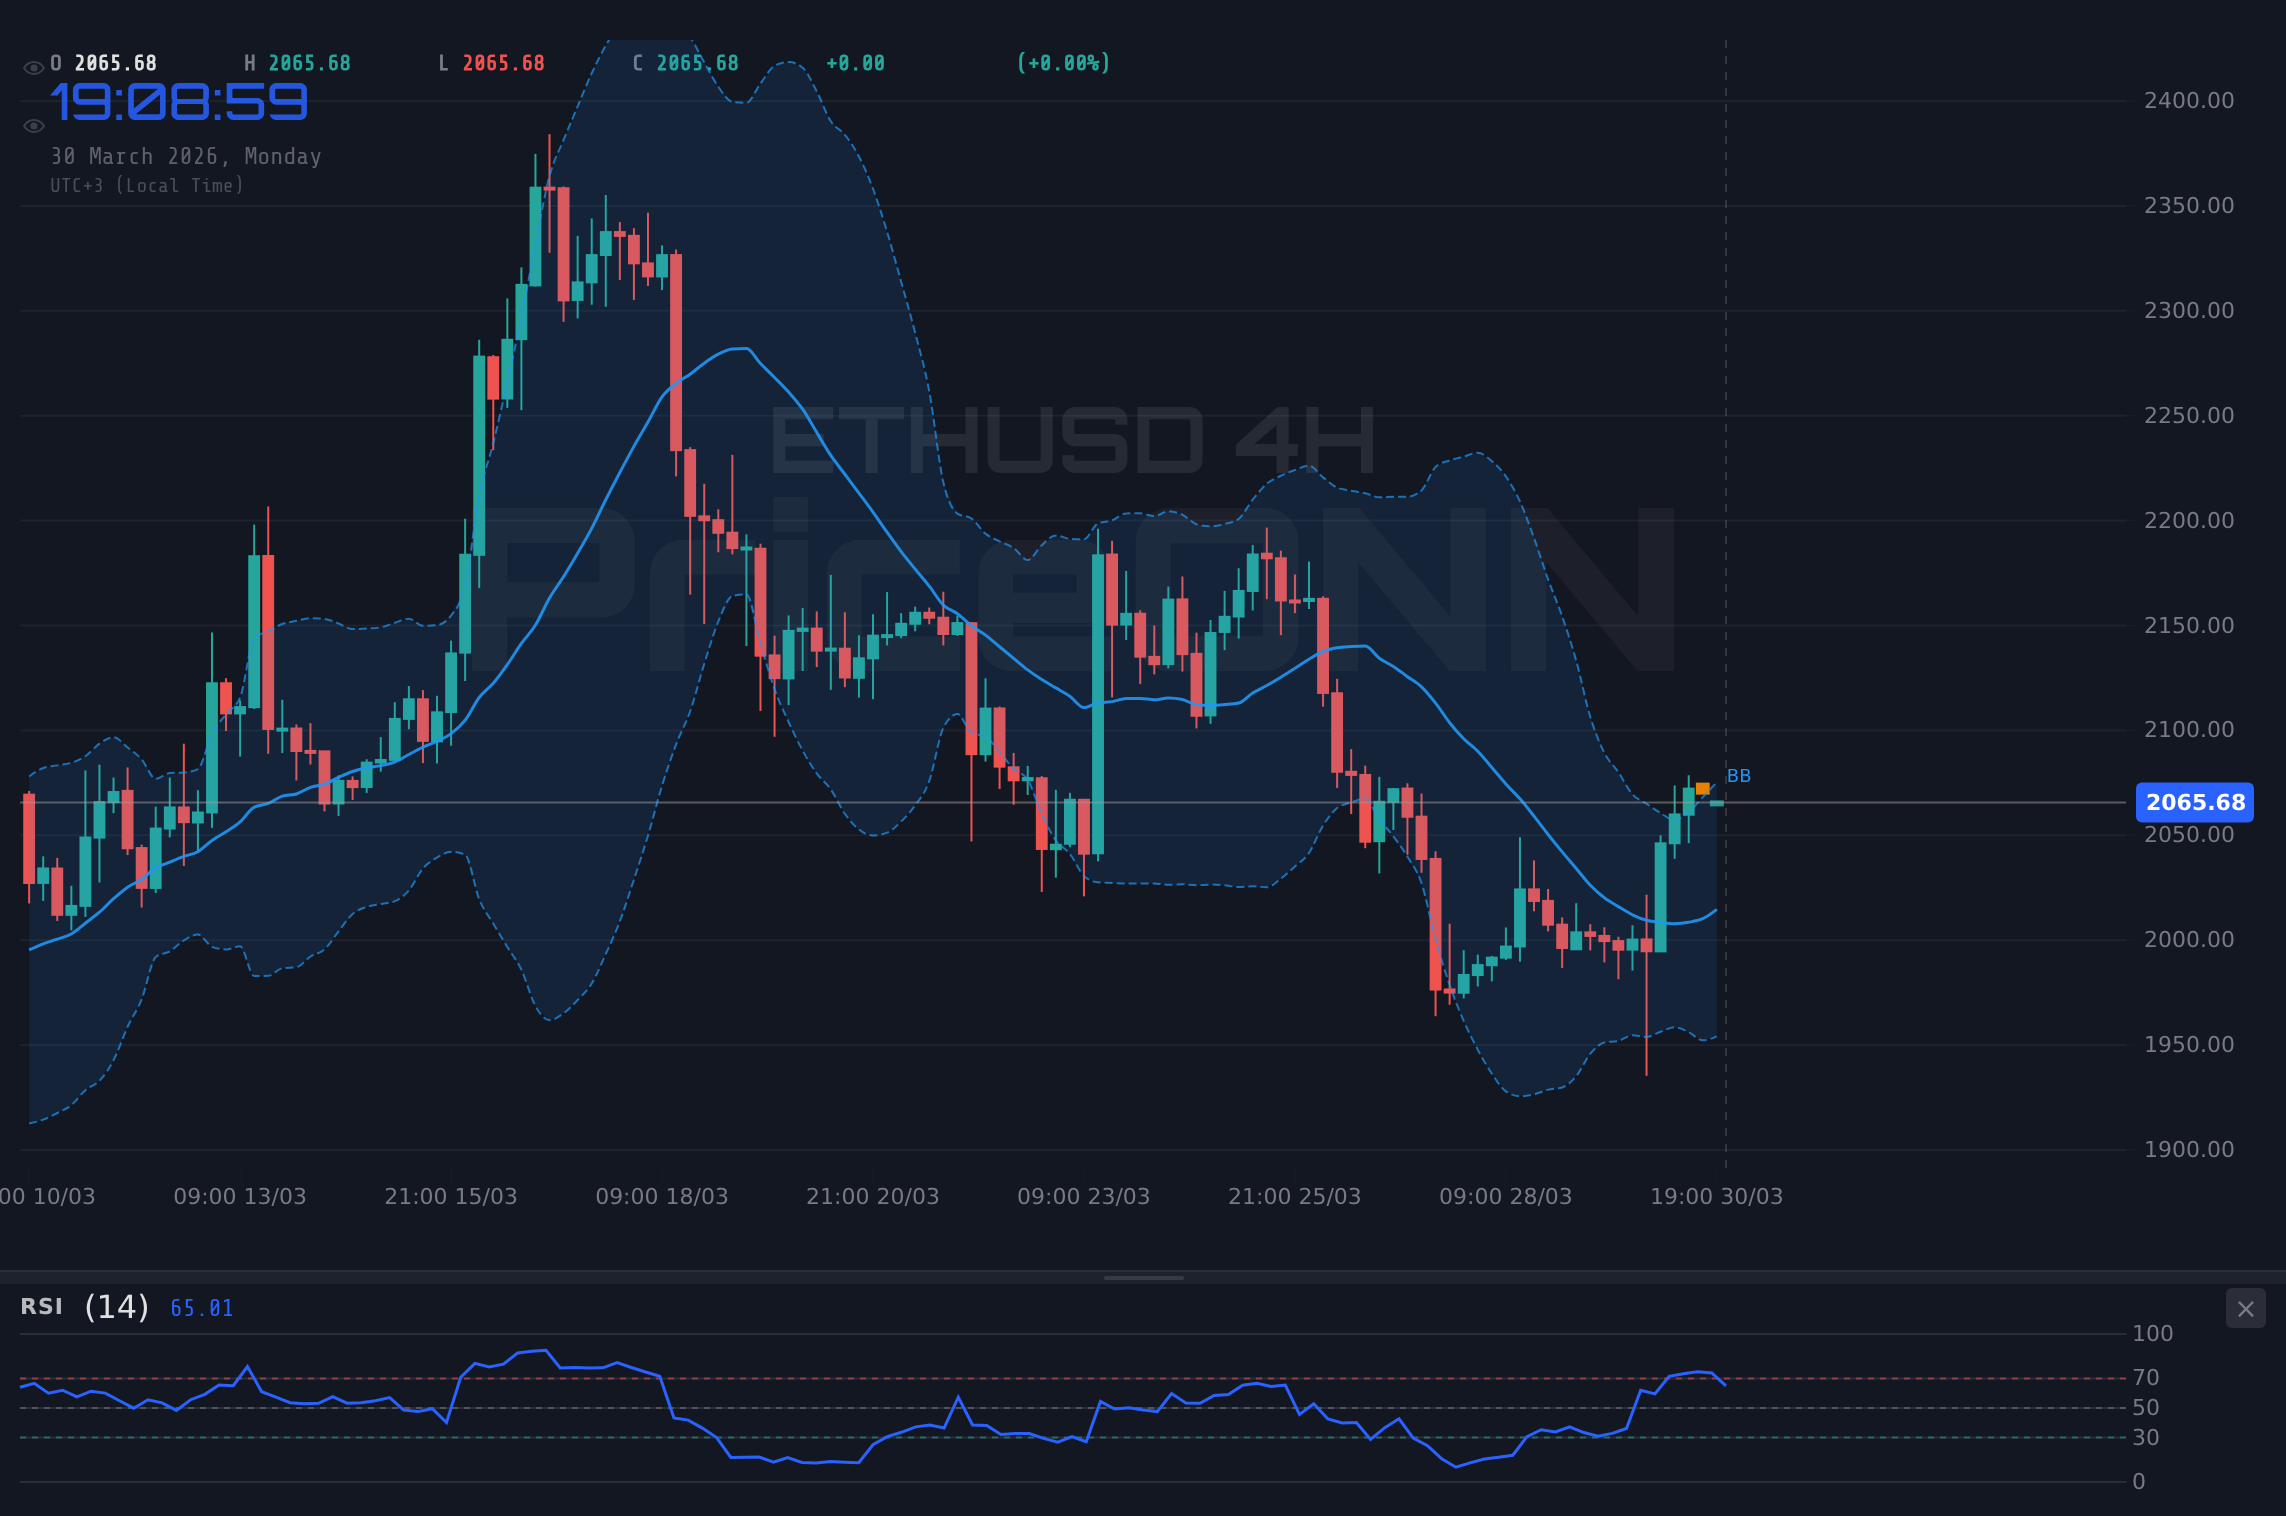The image size is (2286, 1516).
Task: Select the L 2065.68 low value in legend
Action: point(500,62)
